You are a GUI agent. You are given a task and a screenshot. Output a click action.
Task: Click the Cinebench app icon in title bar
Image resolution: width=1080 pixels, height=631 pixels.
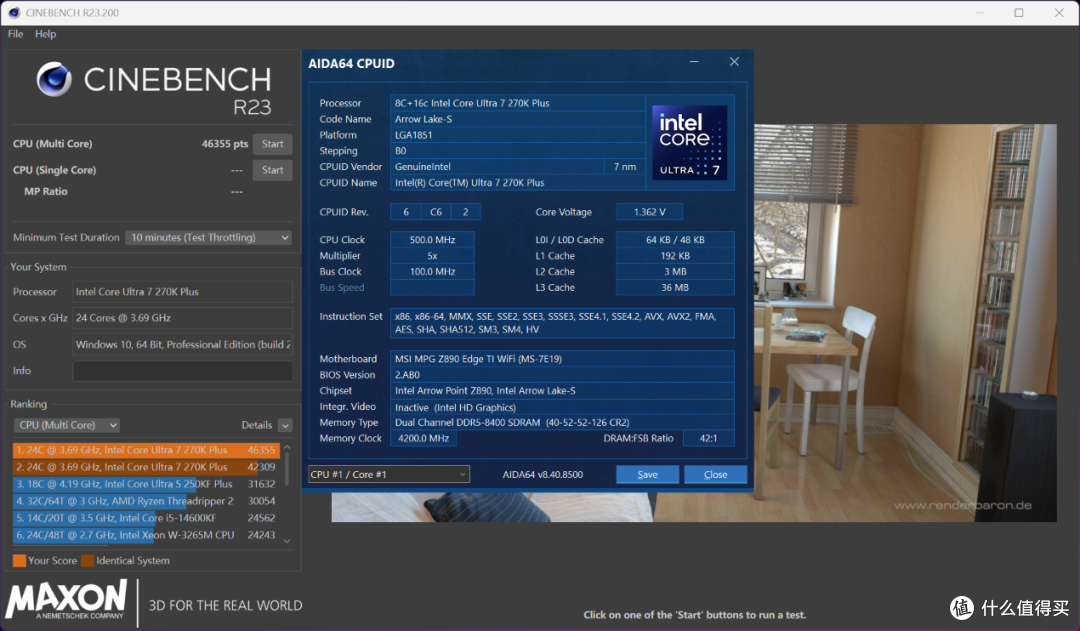click(14, 12)
